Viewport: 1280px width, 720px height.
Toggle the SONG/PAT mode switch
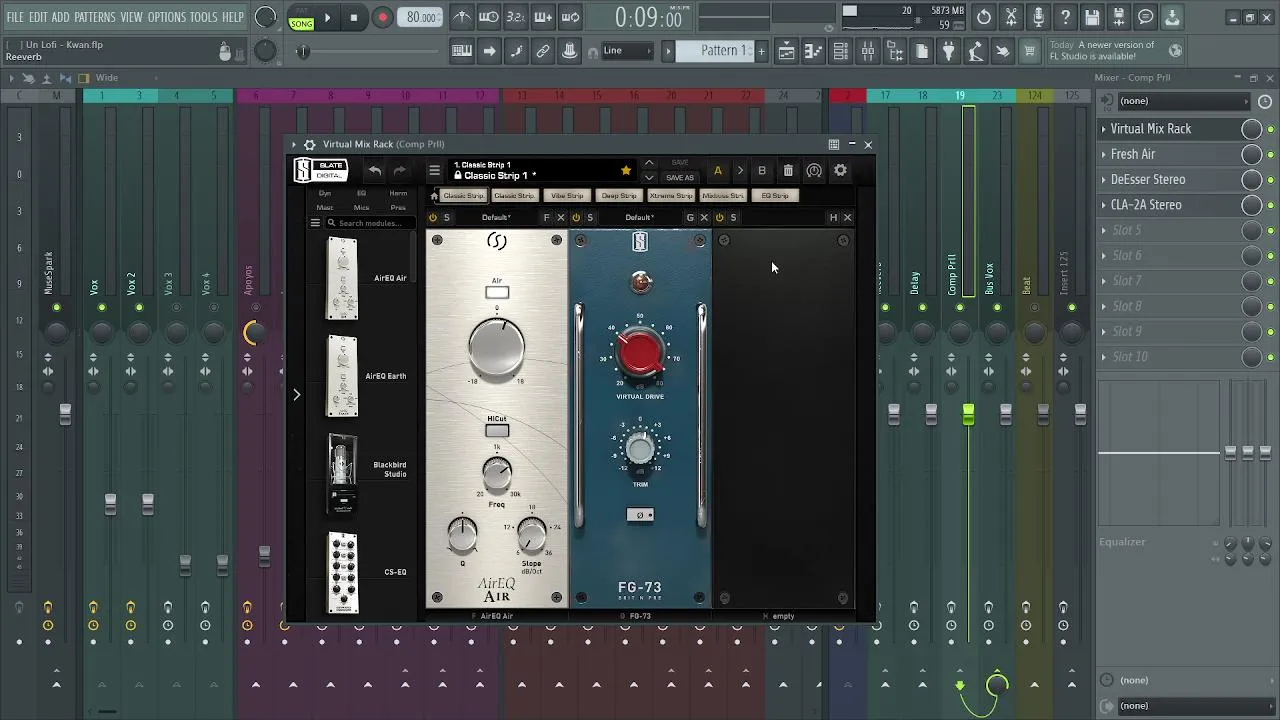click(x=301, y=18)
